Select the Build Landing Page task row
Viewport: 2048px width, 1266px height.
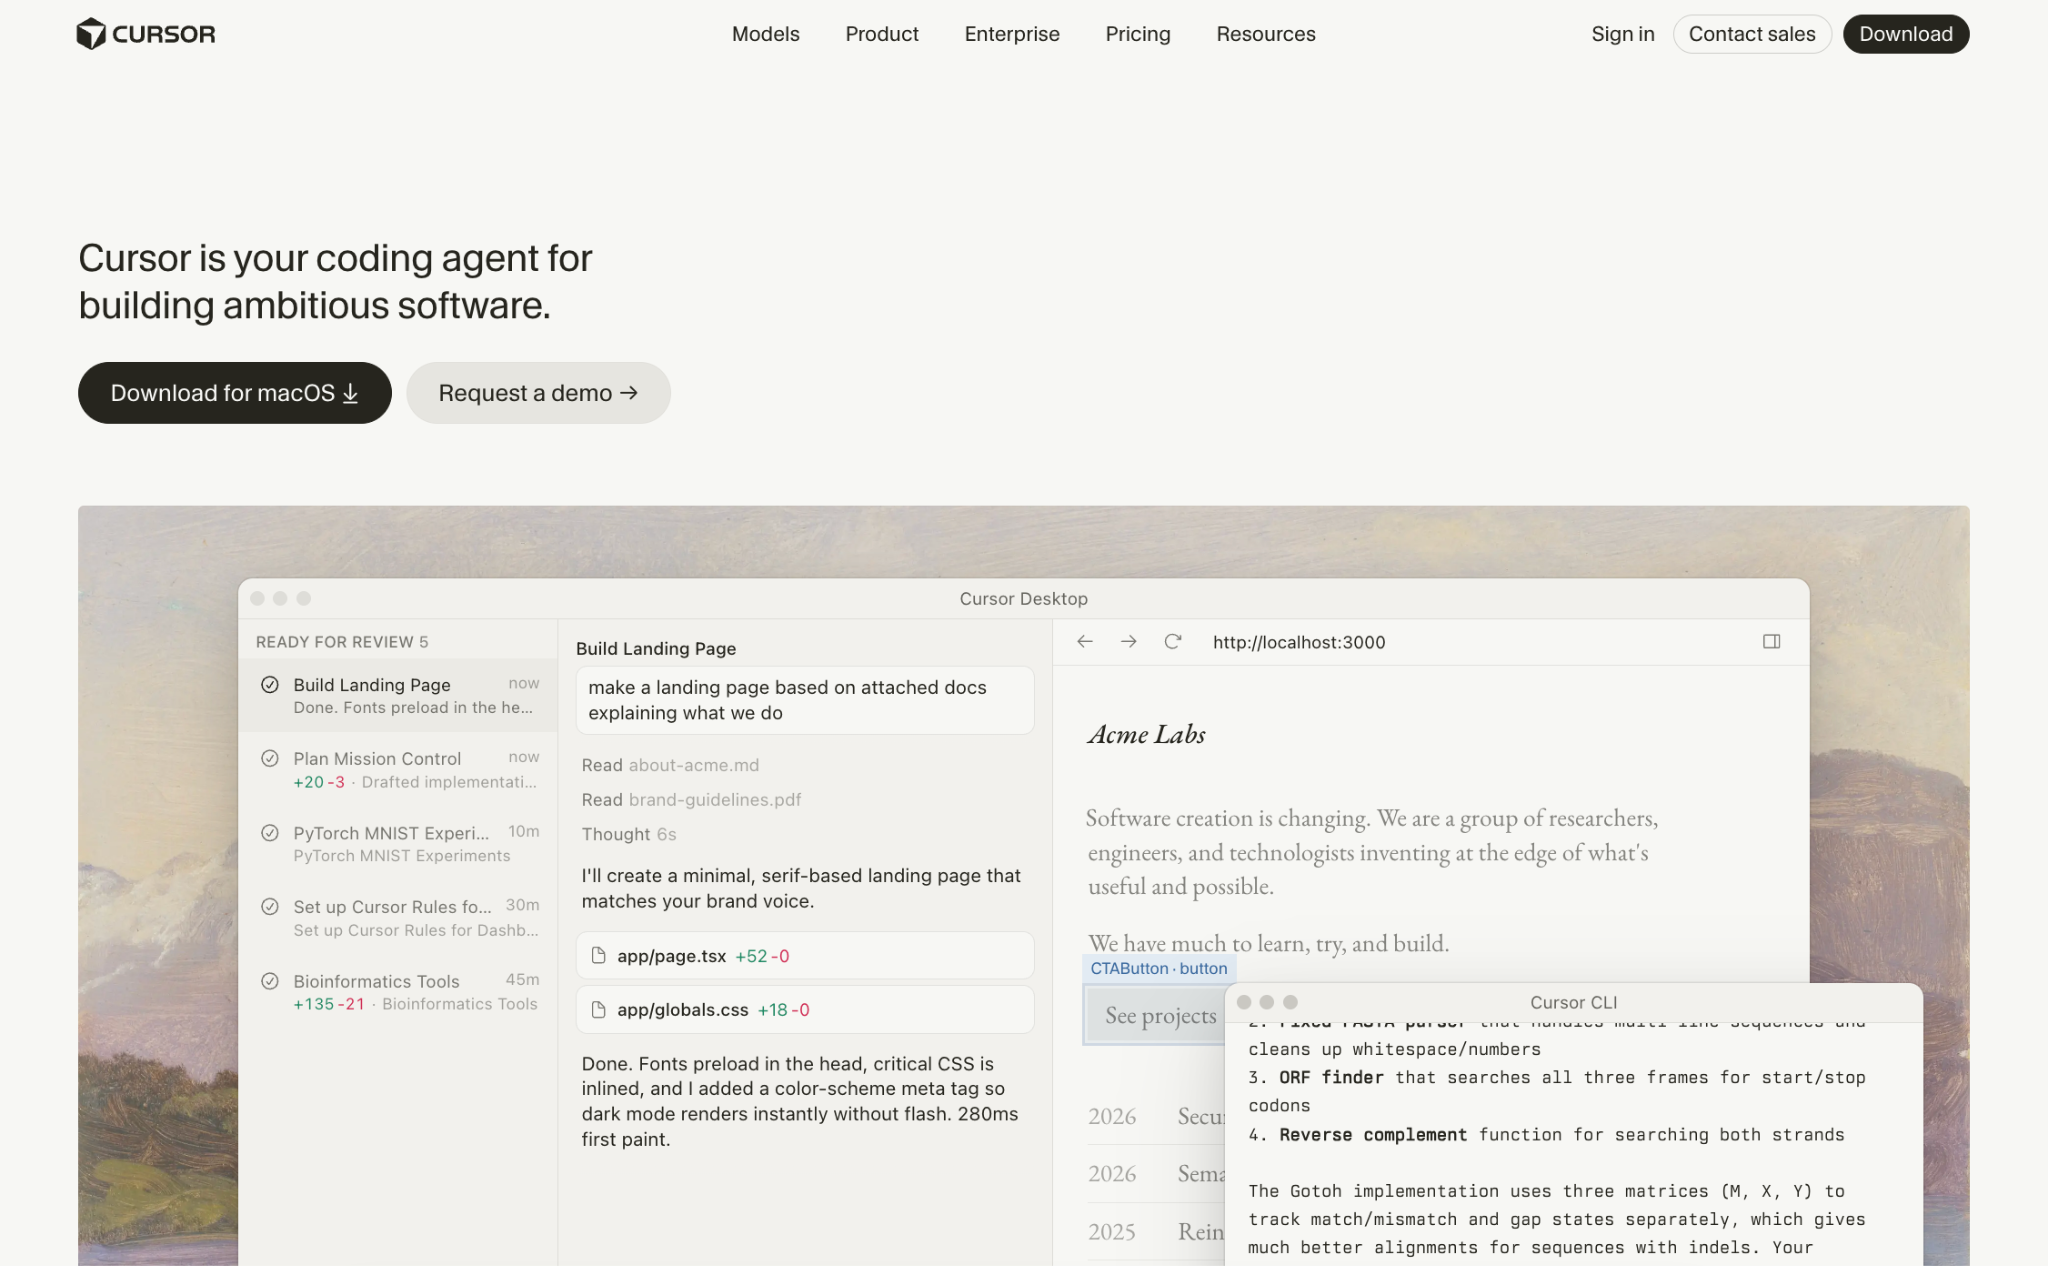(398, 696)
